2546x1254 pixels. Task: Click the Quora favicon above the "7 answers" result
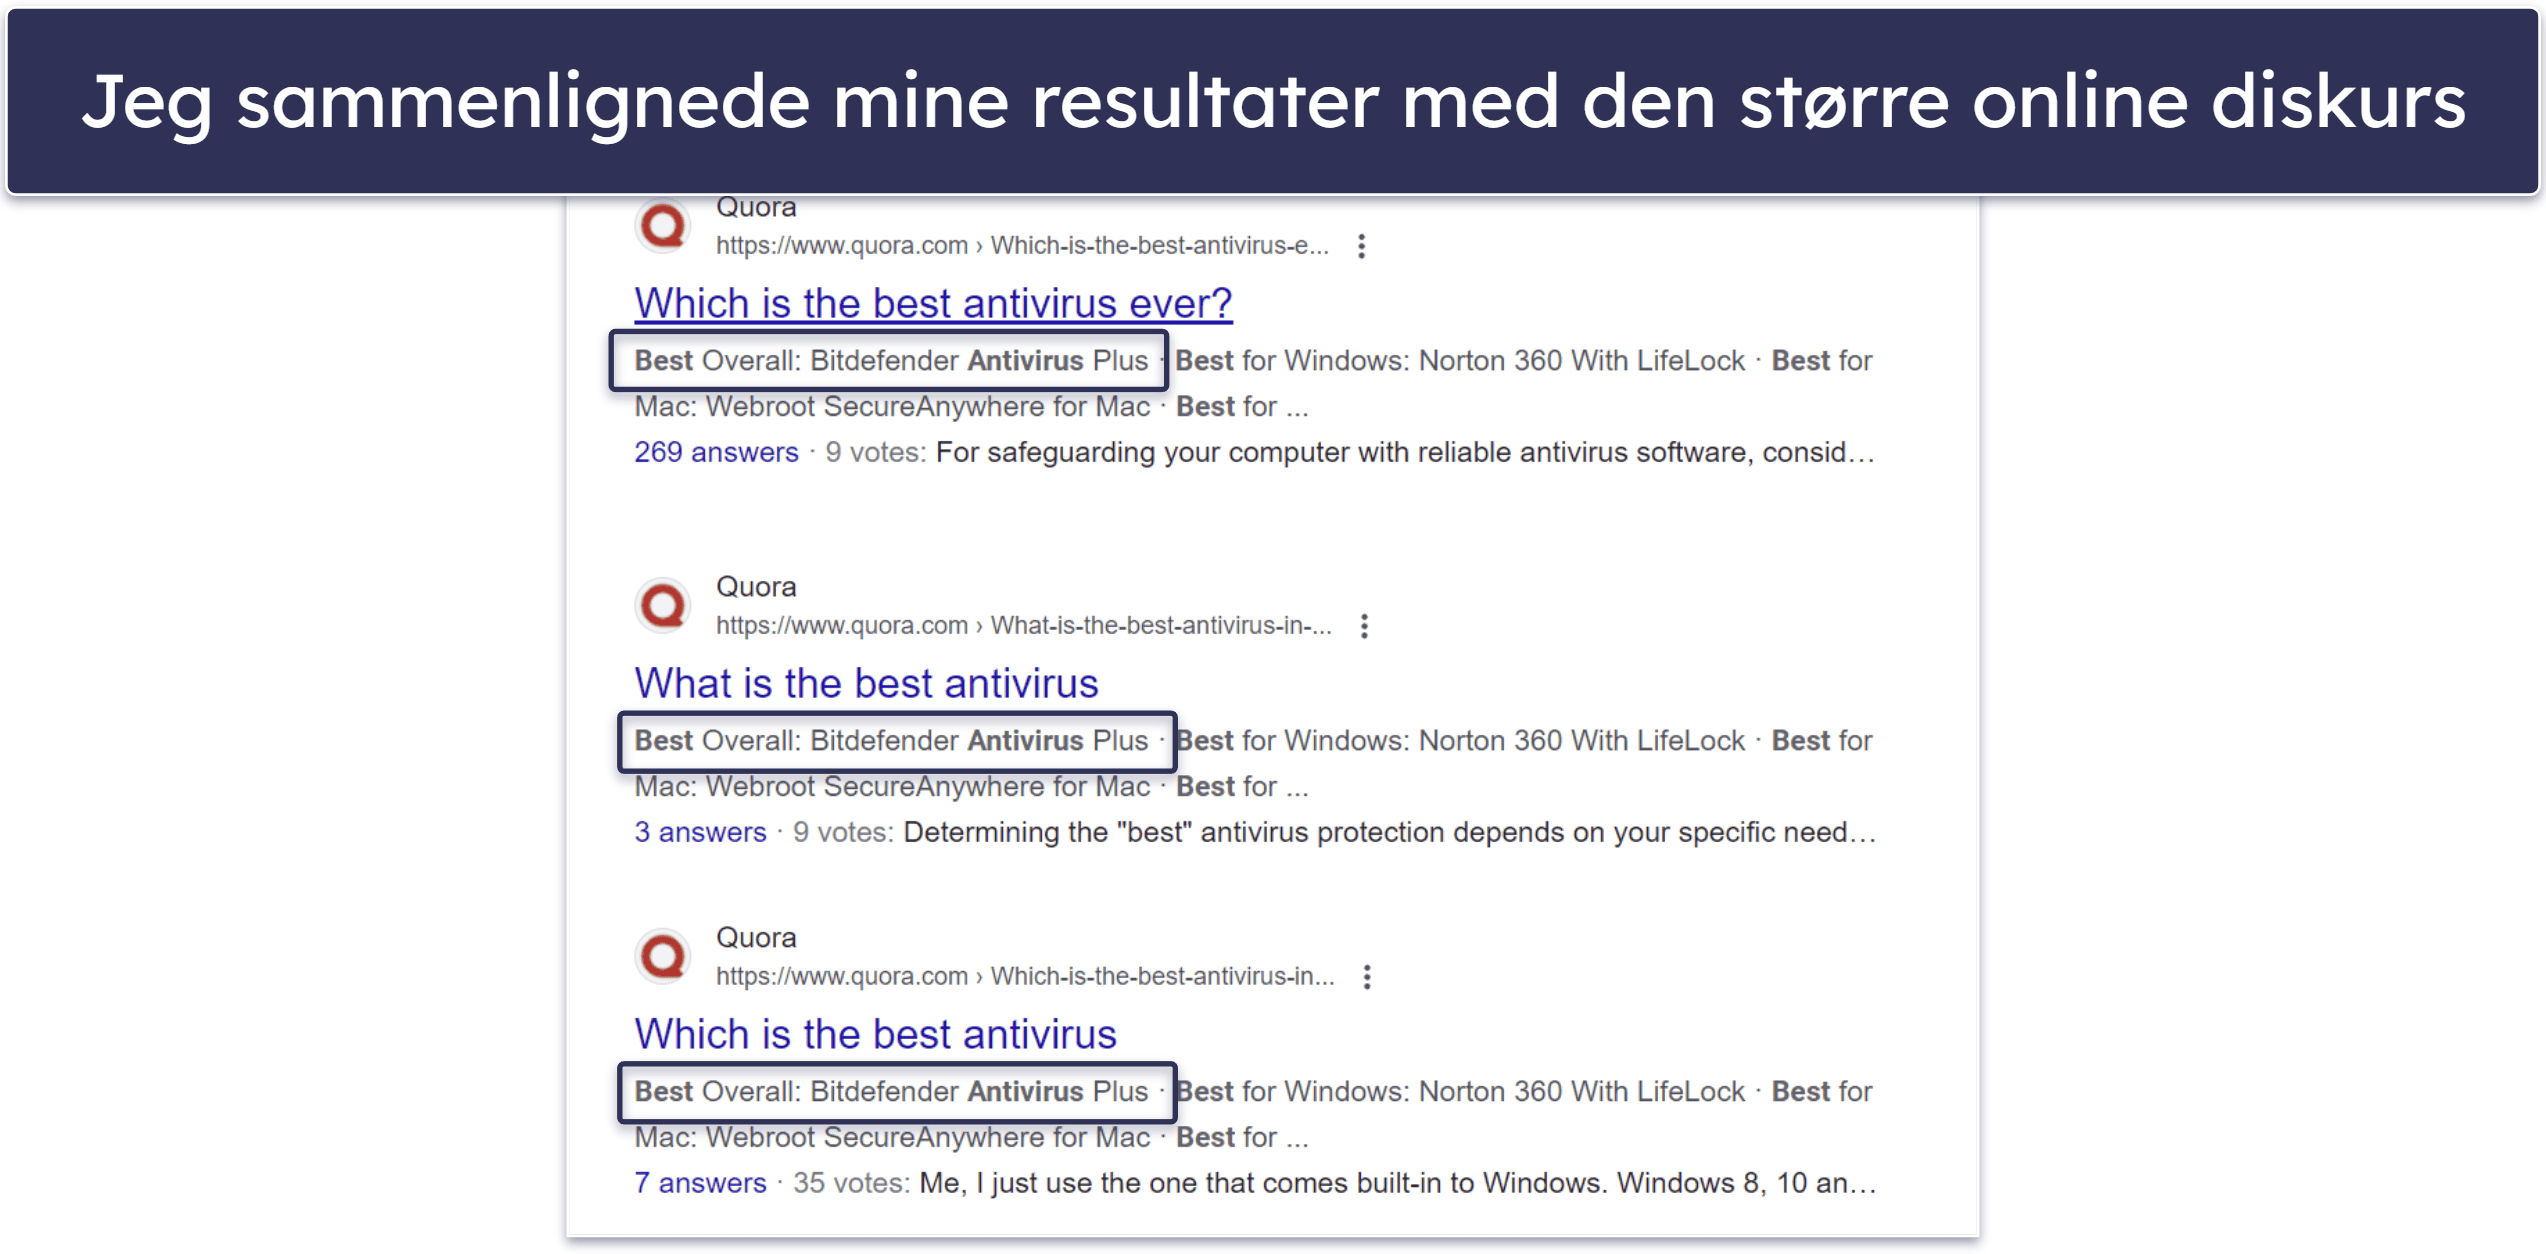point(663,956)
